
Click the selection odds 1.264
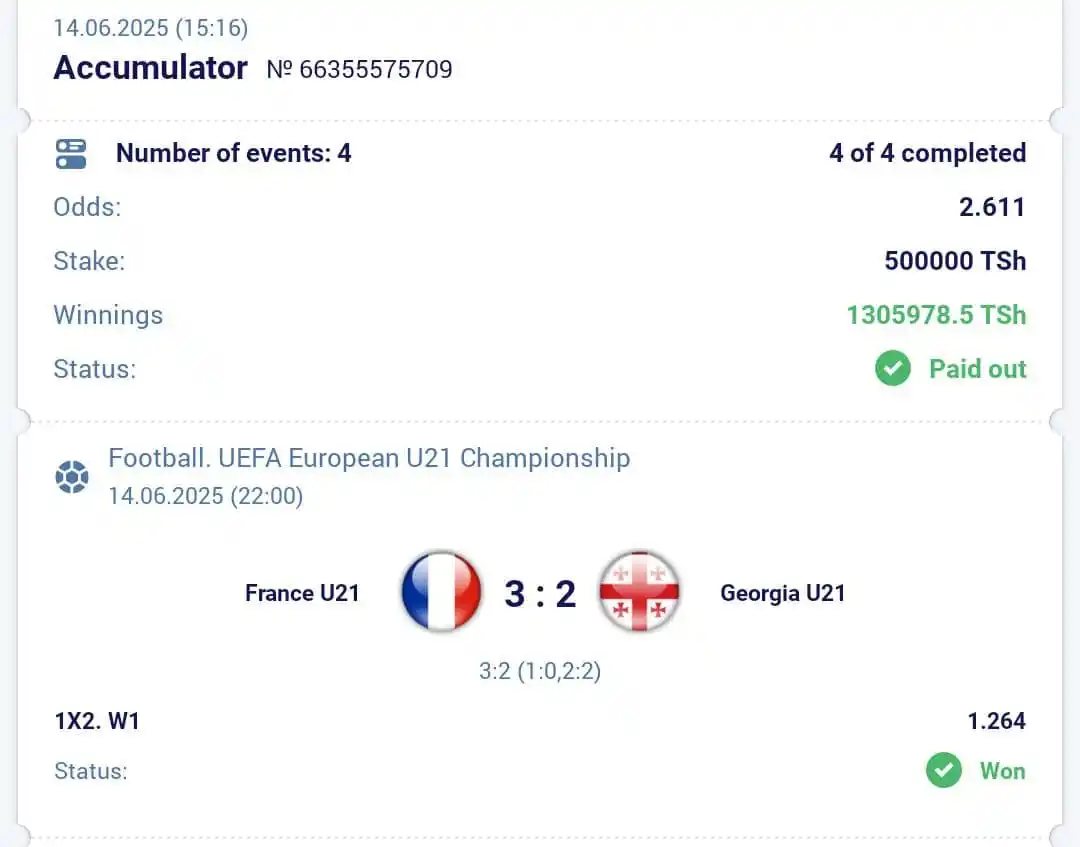[997, 721]
